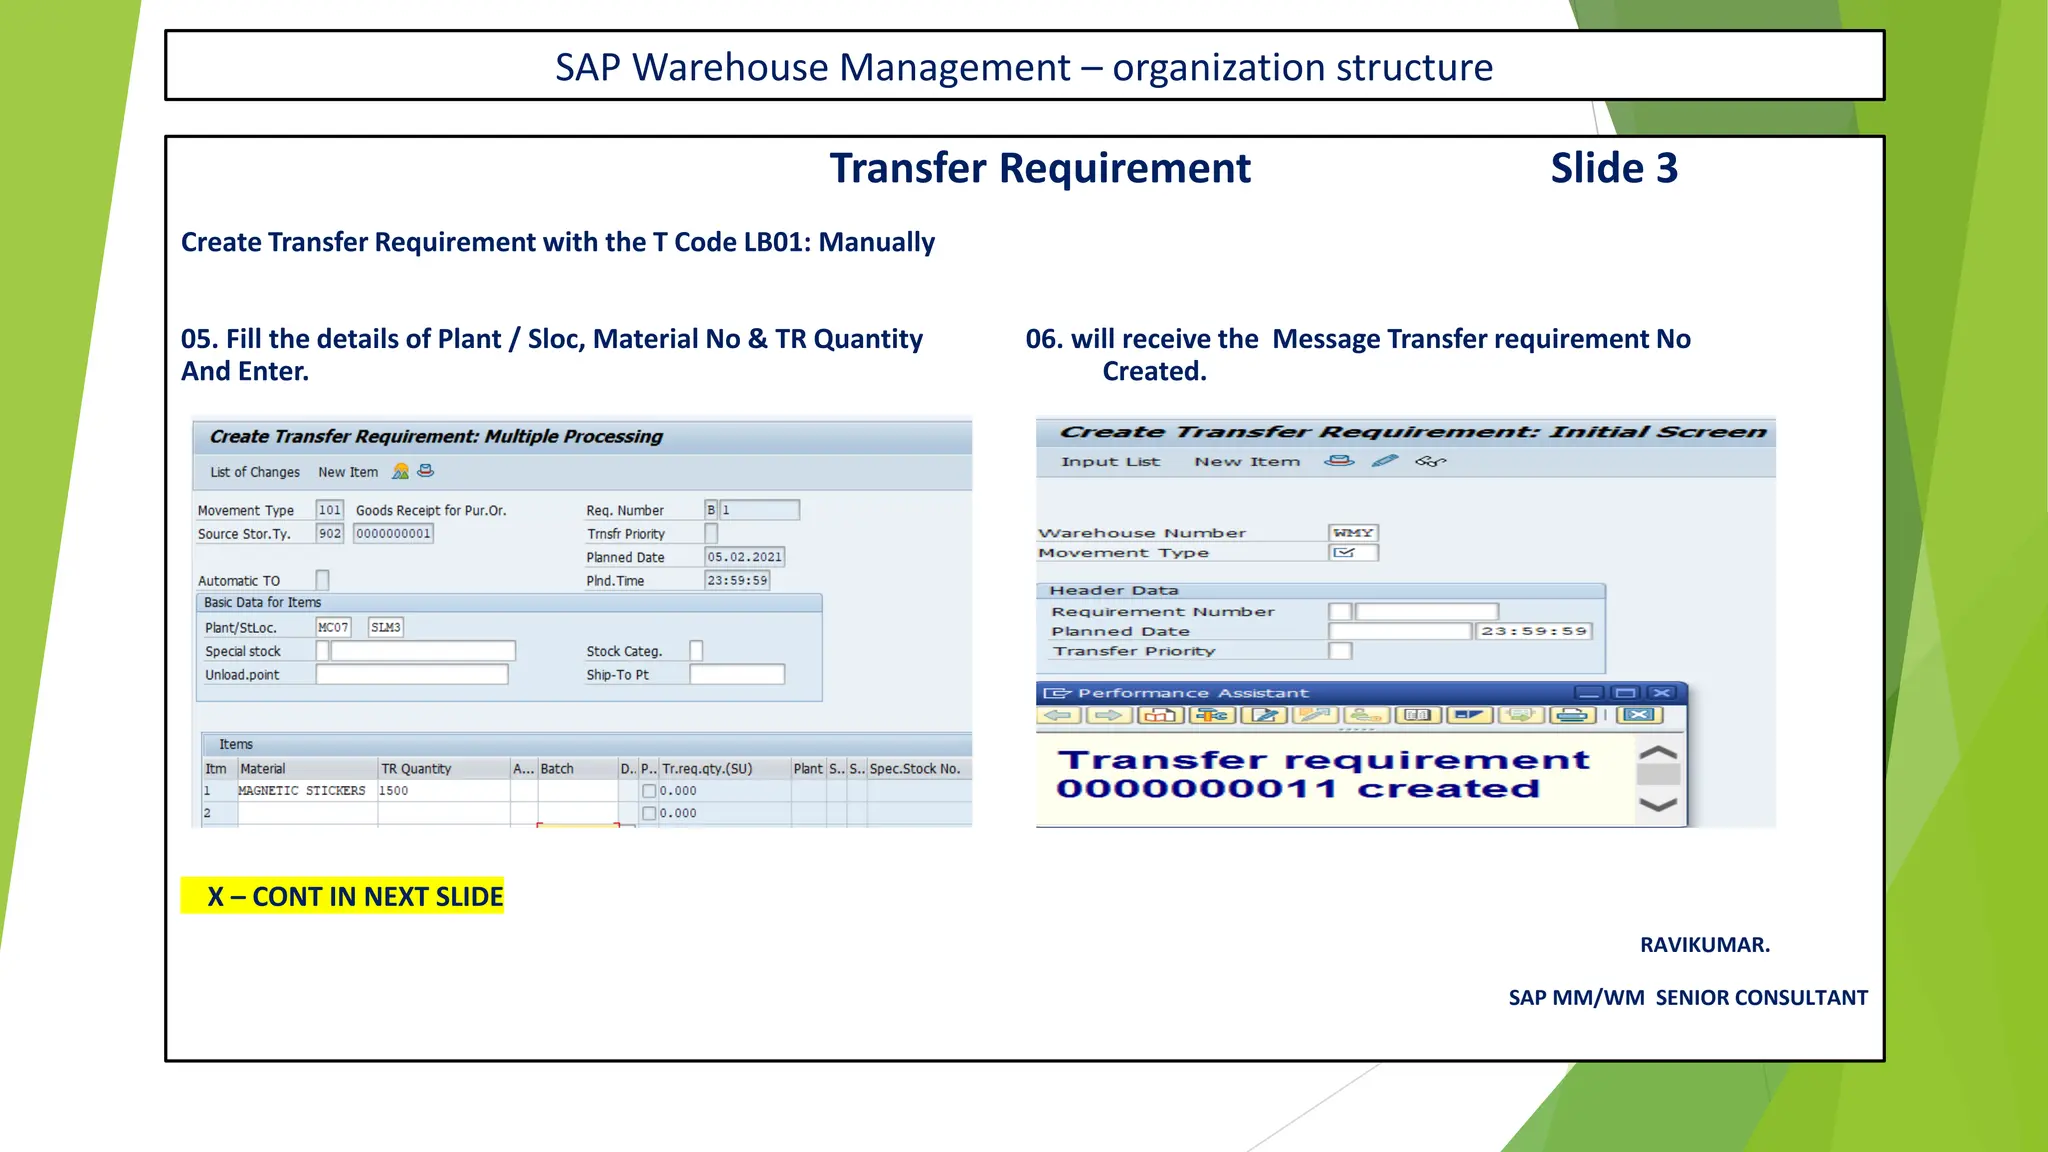Click the Special stock long input field

[x=423, y=651]
